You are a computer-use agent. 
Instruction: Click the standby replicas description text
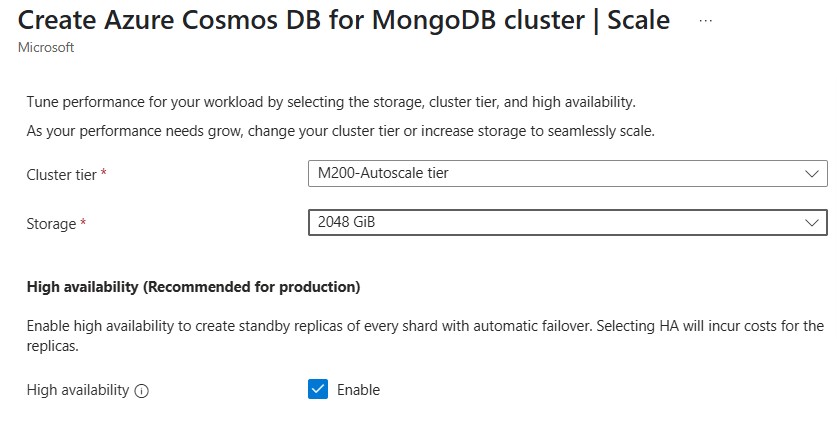(425, 326)
